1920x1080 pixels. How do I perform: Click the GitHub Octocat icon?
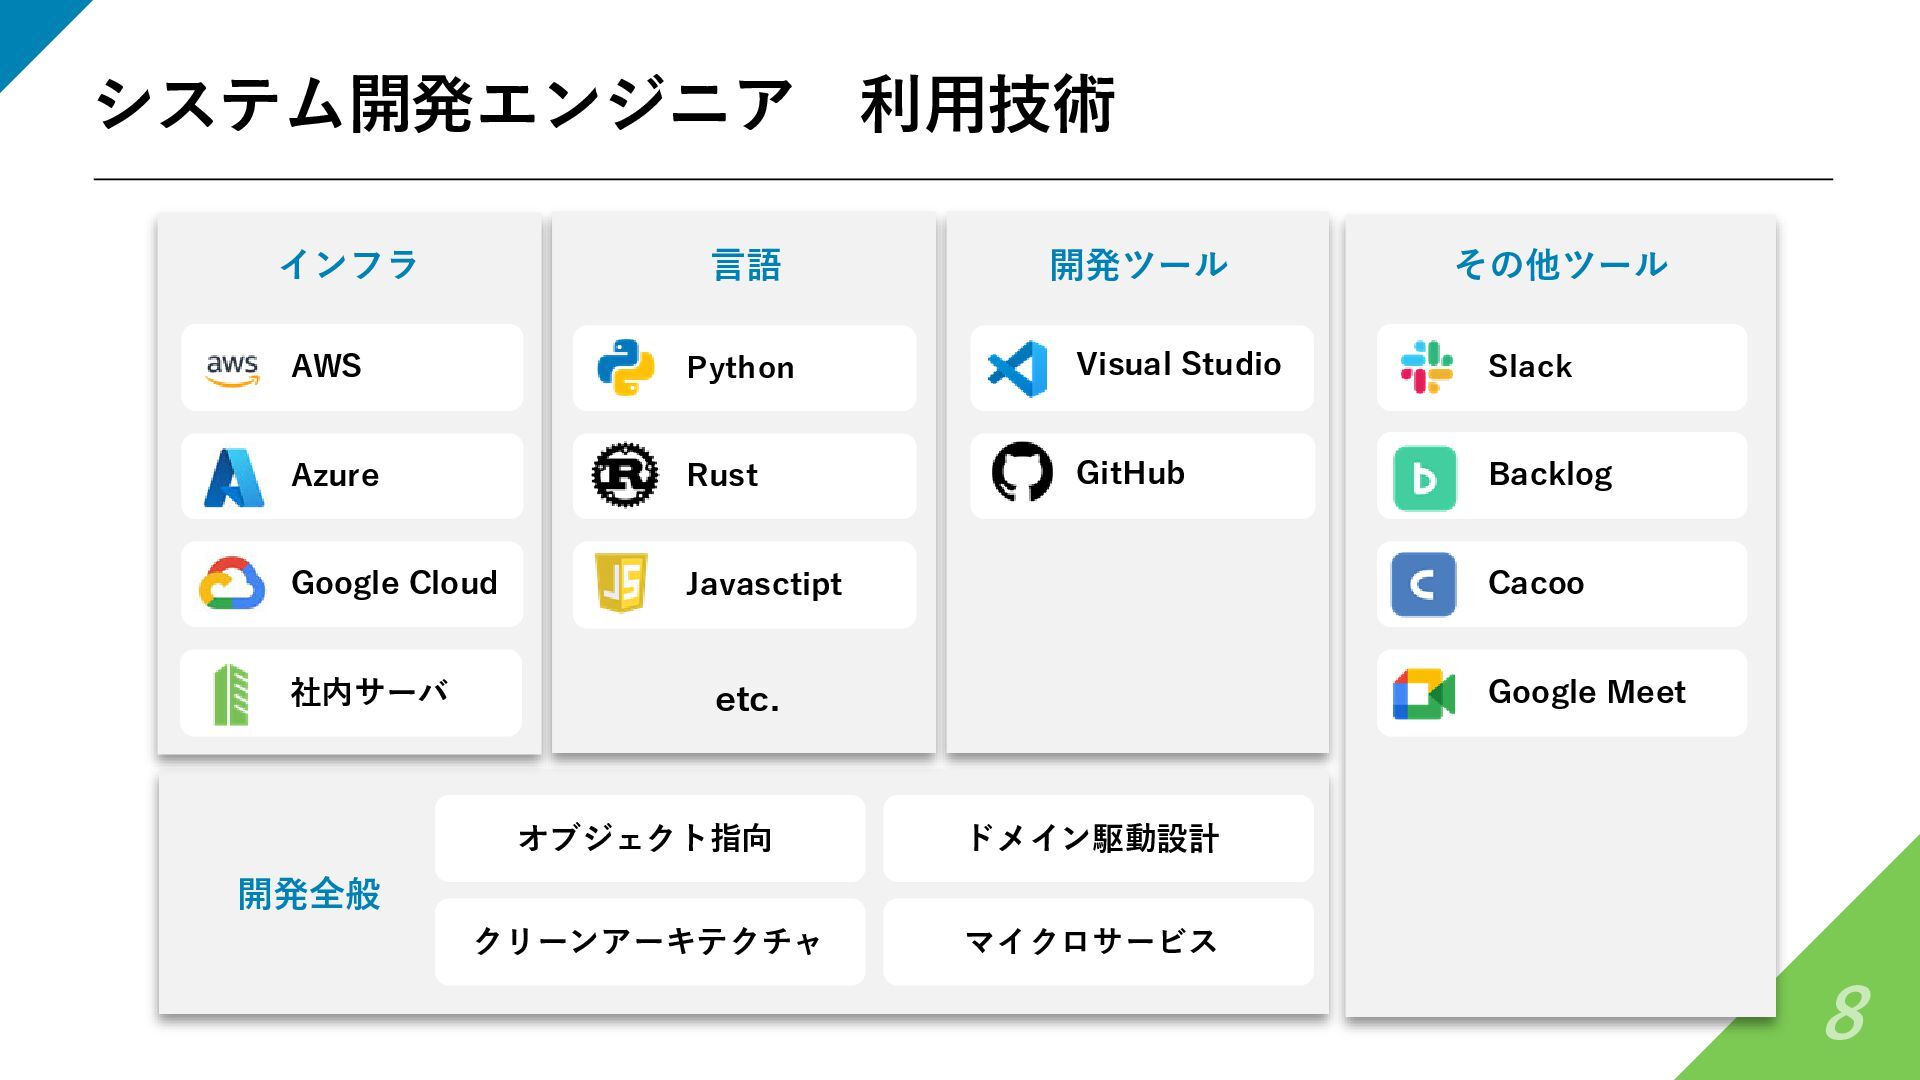[x=1022, y=472]
